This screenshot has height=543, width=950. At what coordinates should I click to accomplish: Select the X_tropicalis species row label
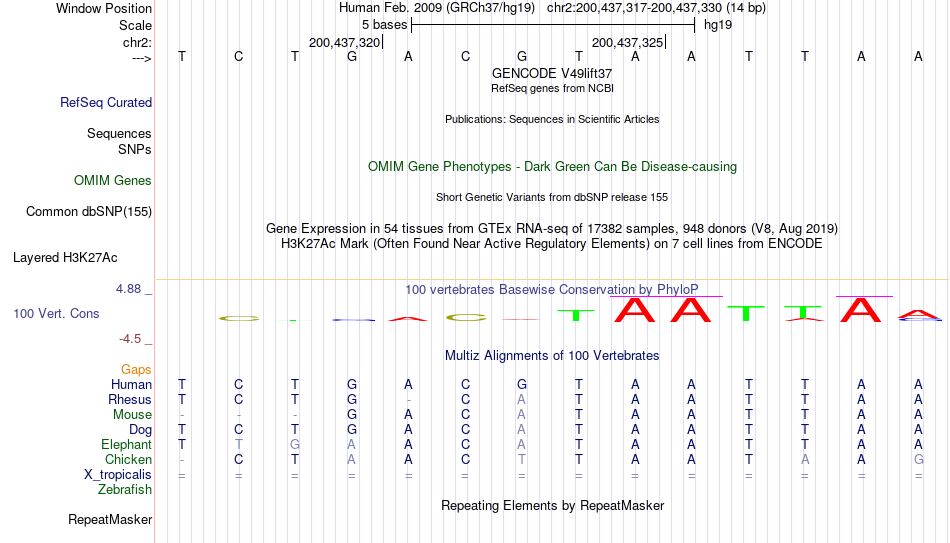pyautogui.click(x=118, y=475)
